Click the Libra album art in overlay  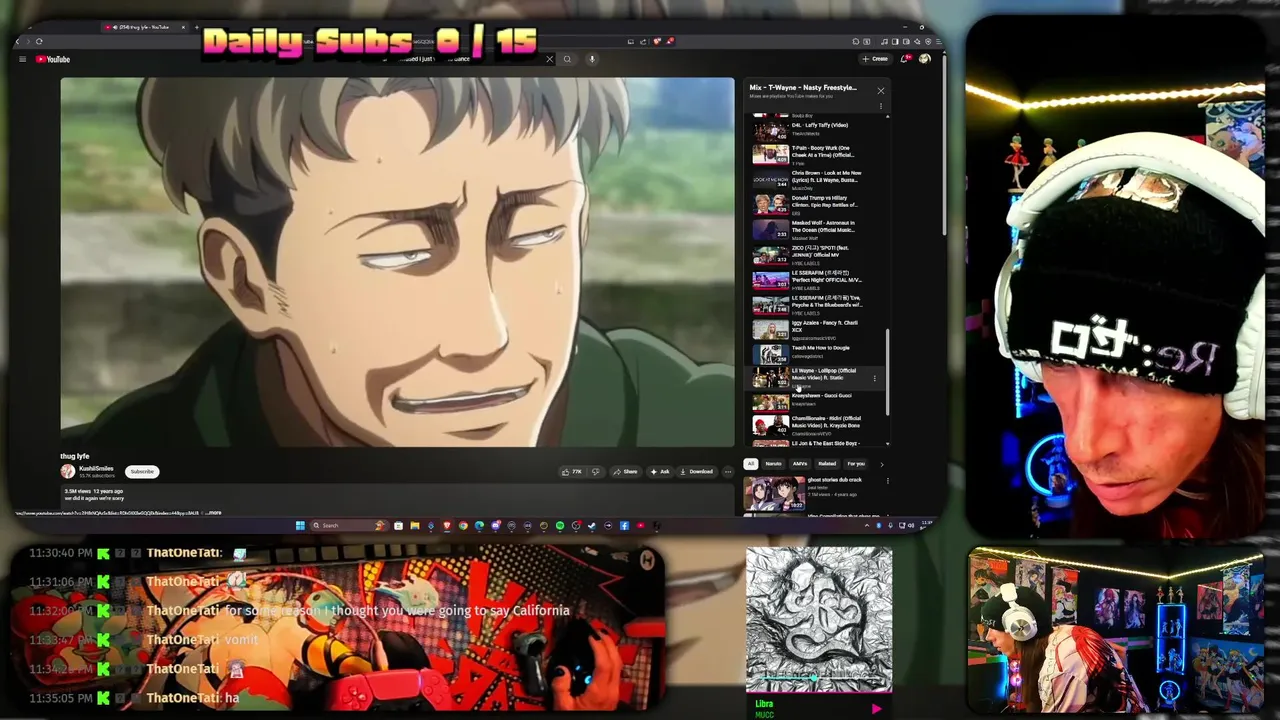[819, 618]
